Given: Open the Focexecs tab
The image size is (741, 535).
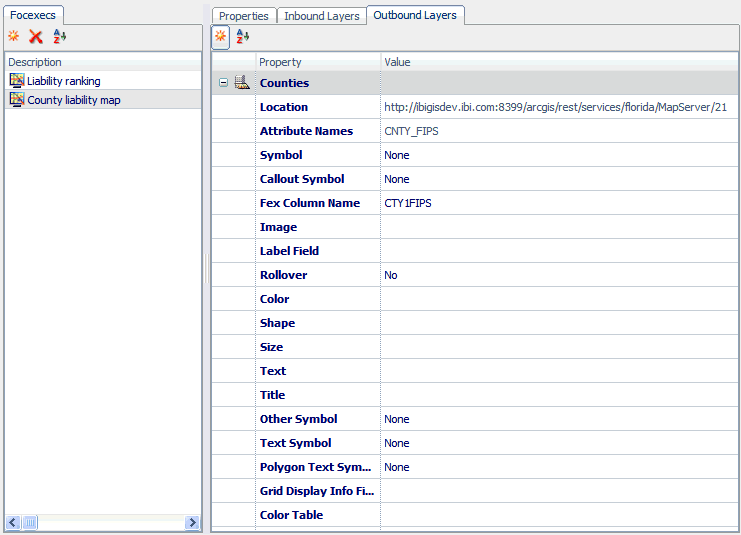Looking at the screenshot, I should 33,15.
